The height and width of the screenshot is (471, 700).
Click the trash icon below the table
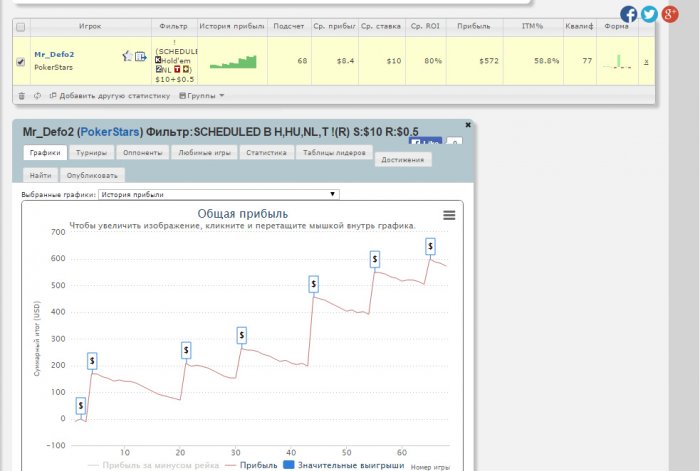click(22, 95)
